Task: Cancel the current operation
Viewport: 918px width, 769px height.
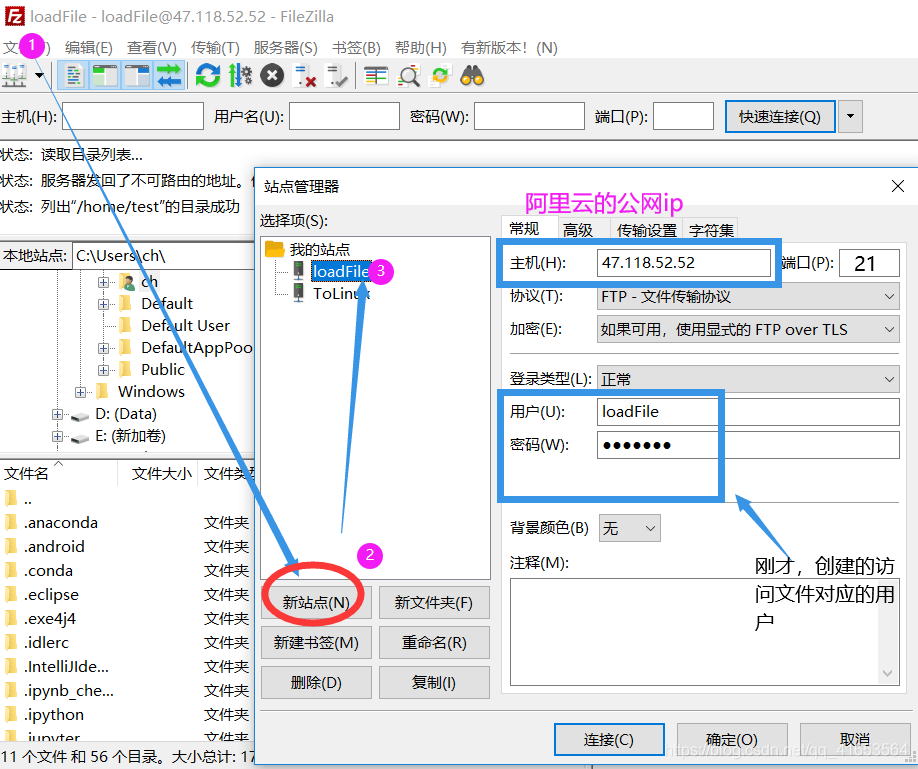Action: [272, 76]
